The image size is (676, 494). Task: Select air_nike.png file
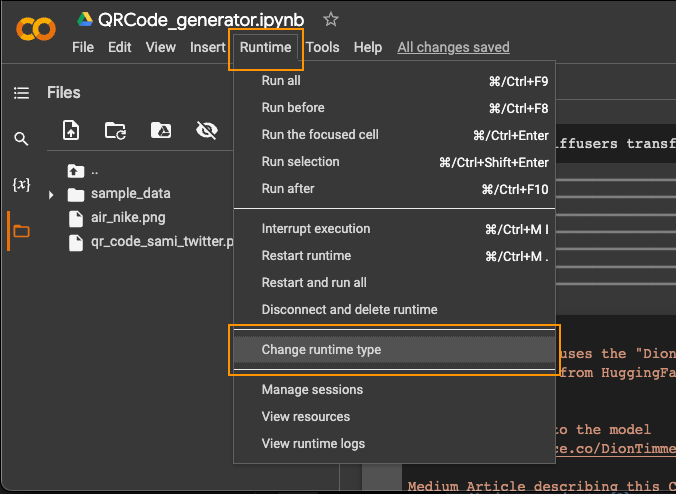128,218
